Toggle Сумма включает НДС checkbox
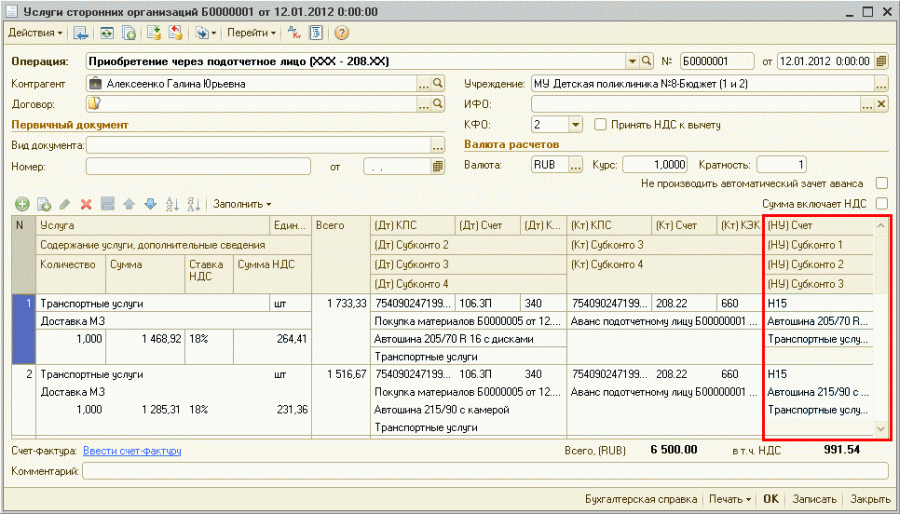 pyautogui.click(x=881, y=203)
